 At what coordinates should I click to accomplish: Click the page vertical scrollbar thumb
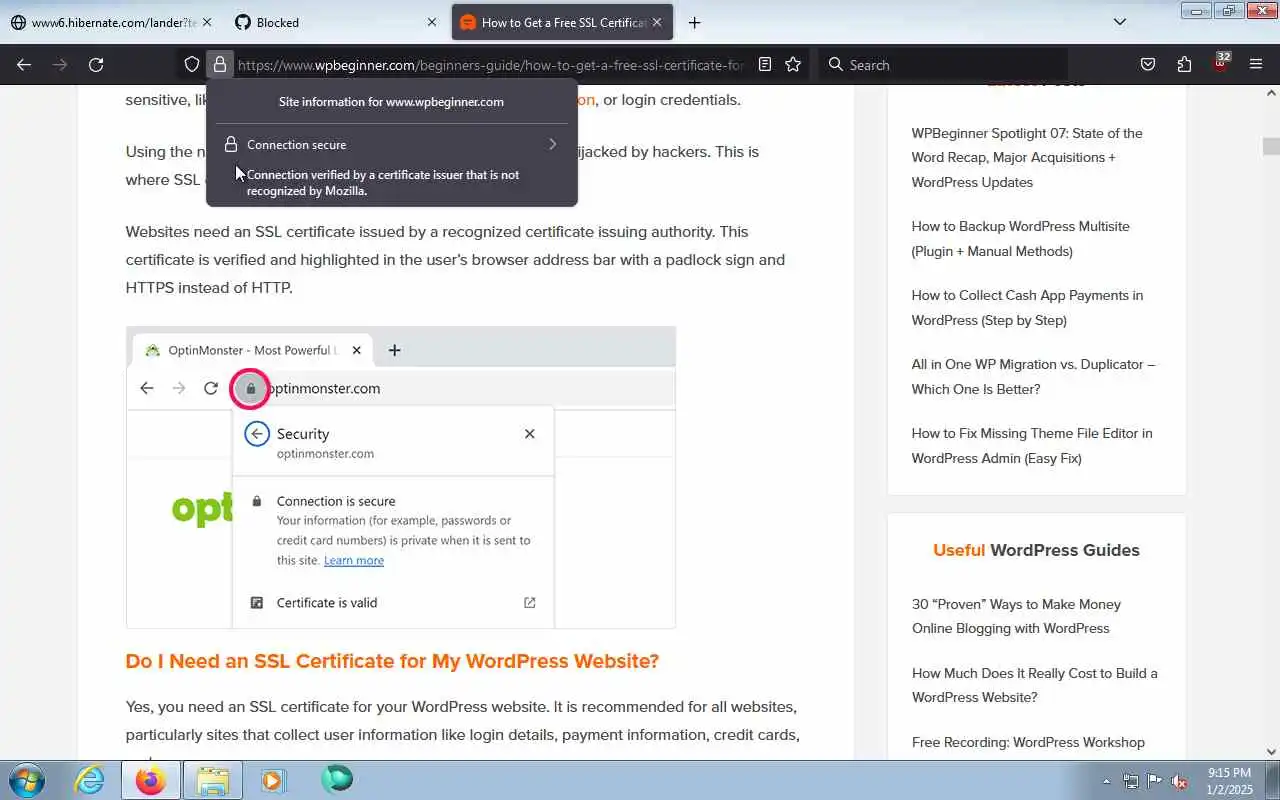(1271, 146)
